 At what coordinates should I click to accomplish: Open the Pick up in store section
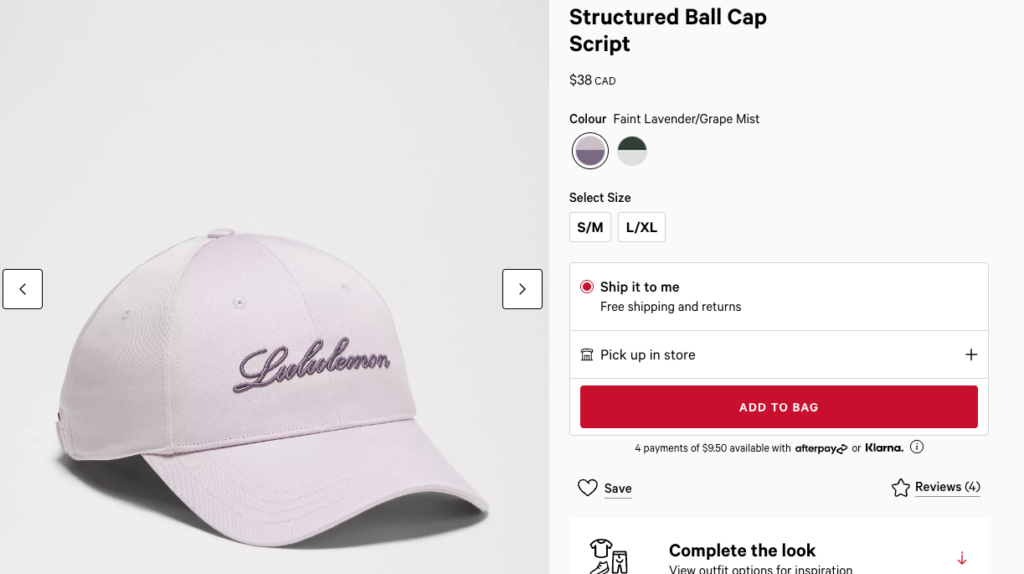648,355
